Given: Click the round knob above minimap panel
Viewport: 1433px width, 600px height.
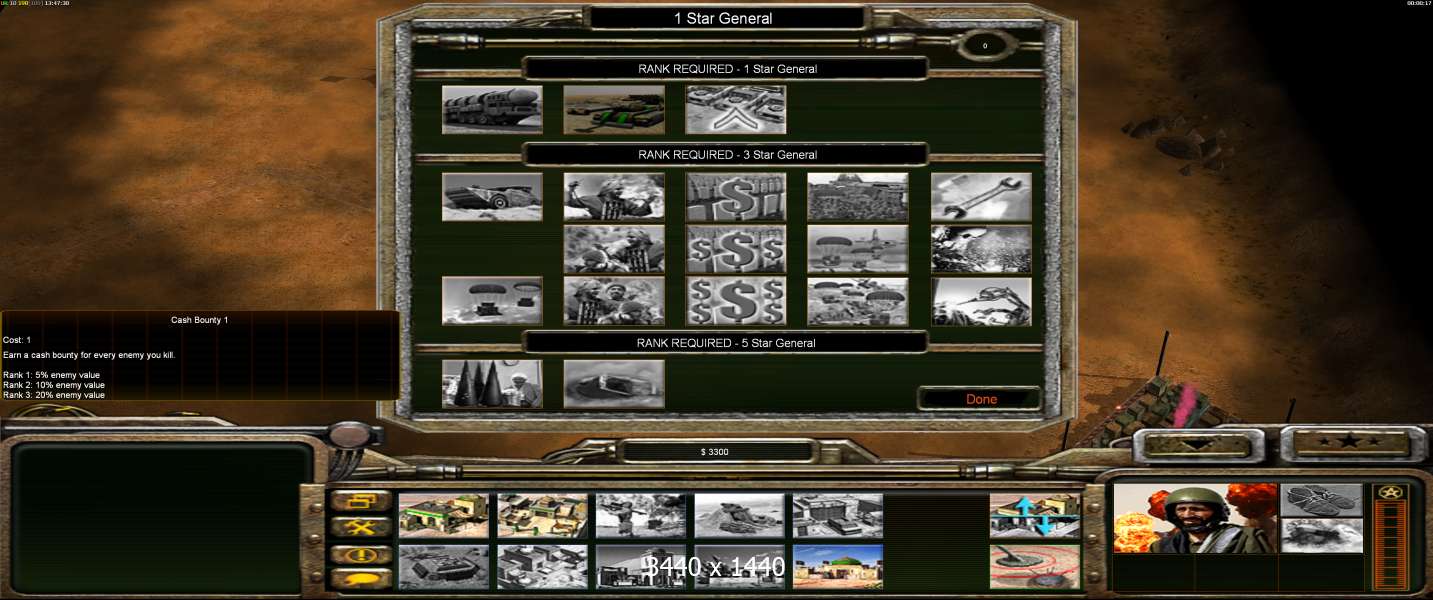Looking at the screenshot, I should pyautogui.click(x=350, y=433).
